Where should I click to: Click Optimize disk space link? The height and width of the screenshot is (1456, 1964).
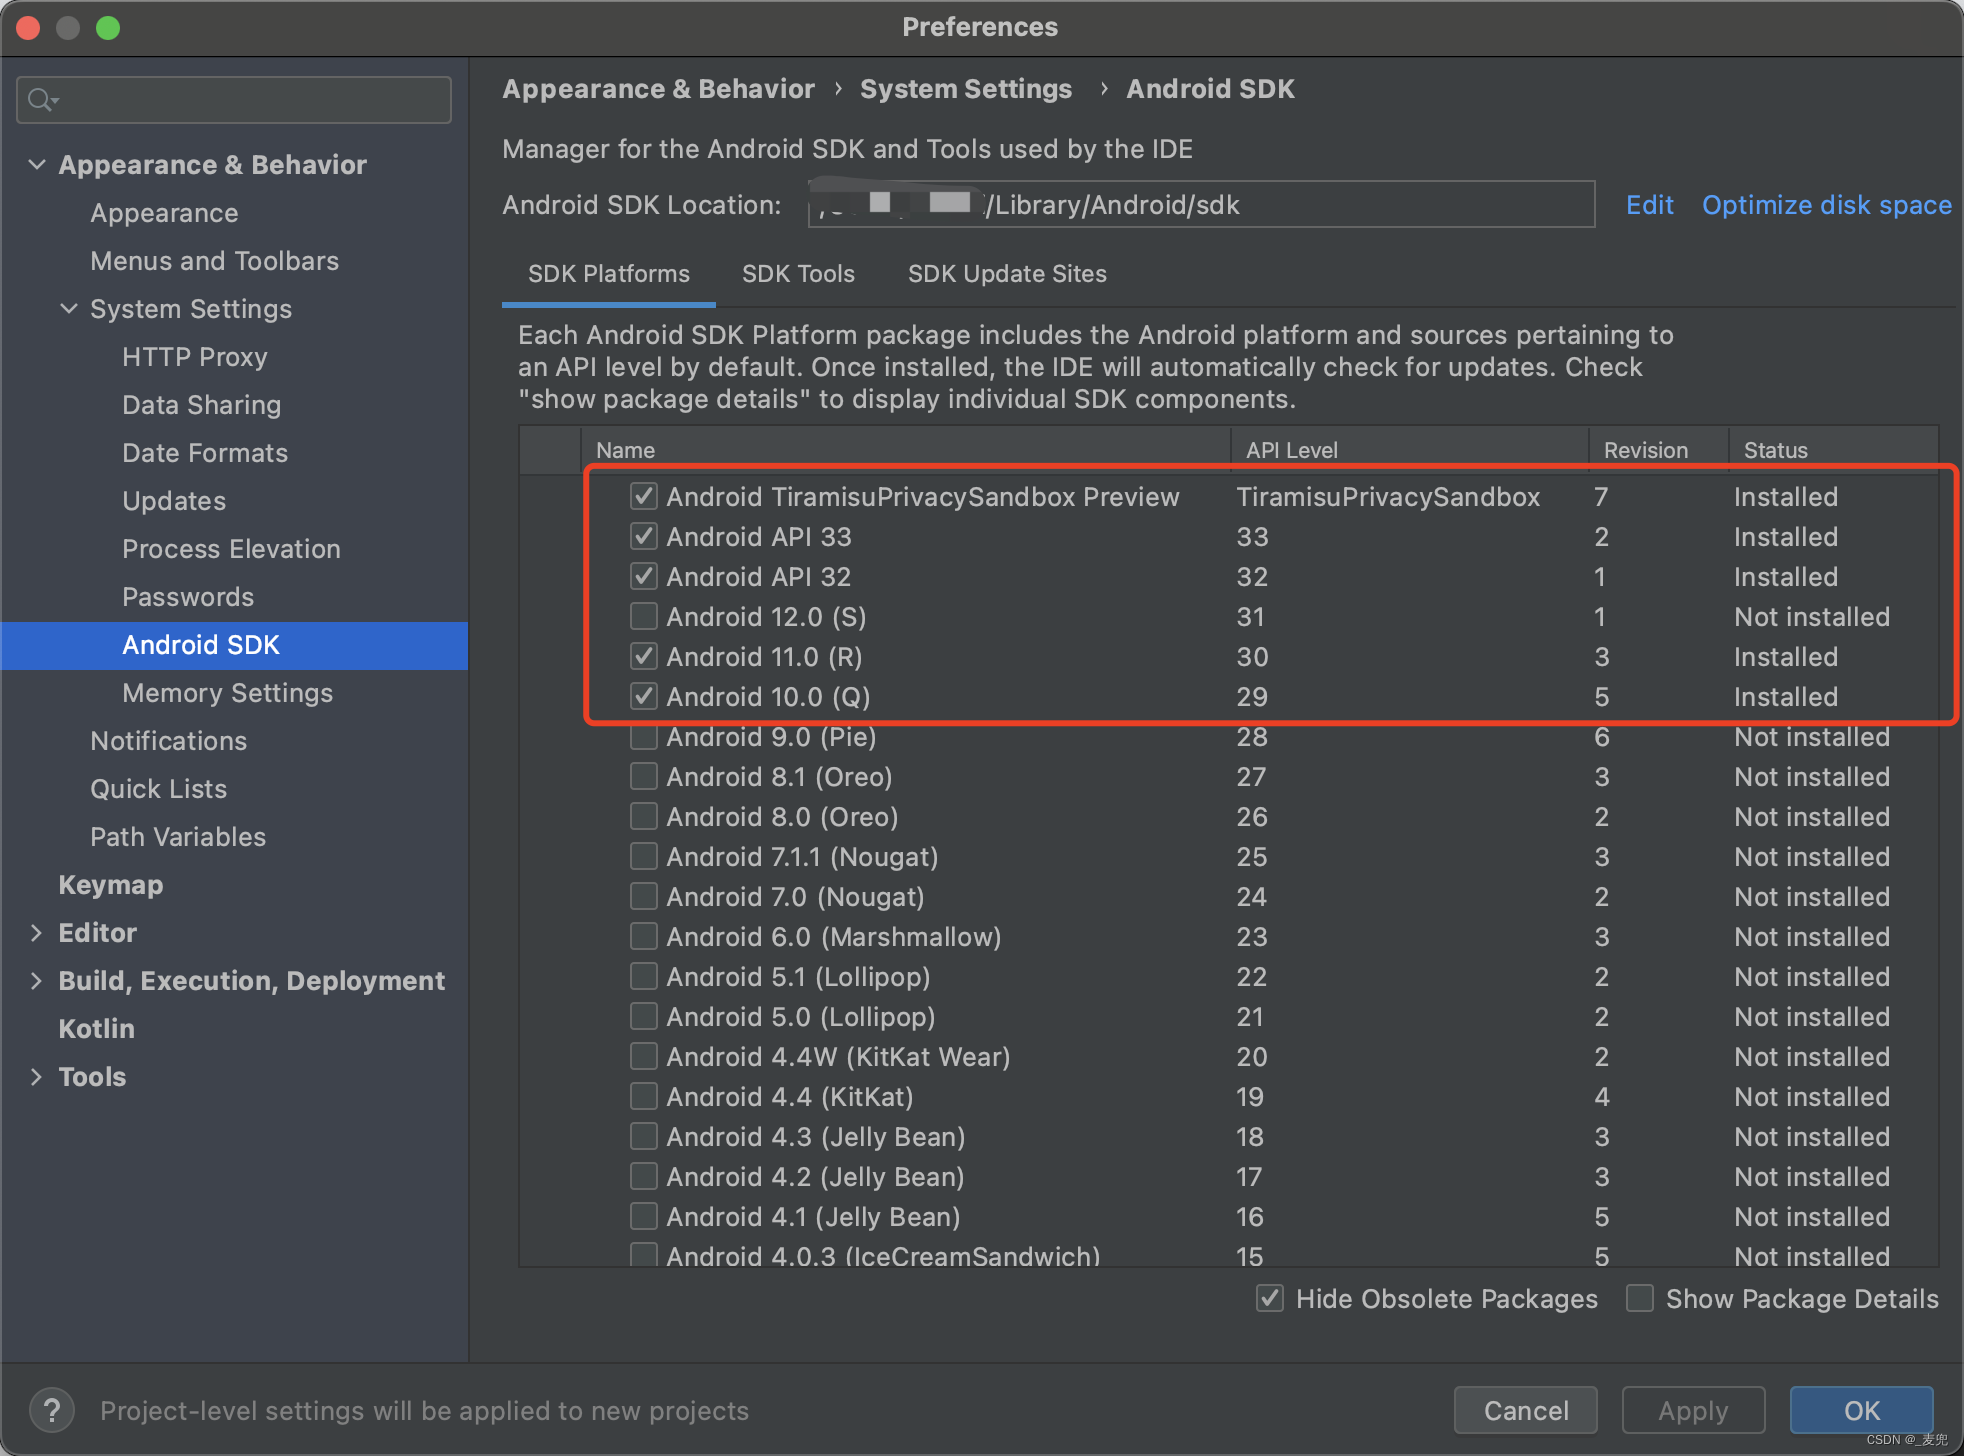(1826, 205)
